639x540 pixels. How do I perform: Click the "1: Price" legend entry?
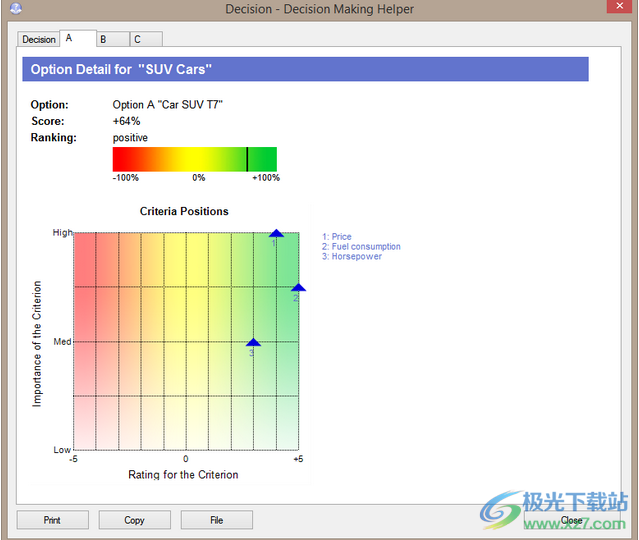(x=337, y=237)
